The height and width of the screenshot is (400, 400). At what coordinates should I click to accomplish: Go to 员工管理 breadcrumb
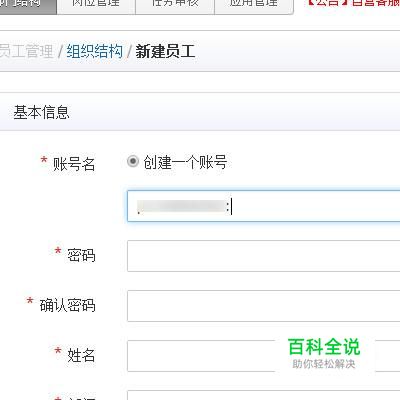pos(26,52)
